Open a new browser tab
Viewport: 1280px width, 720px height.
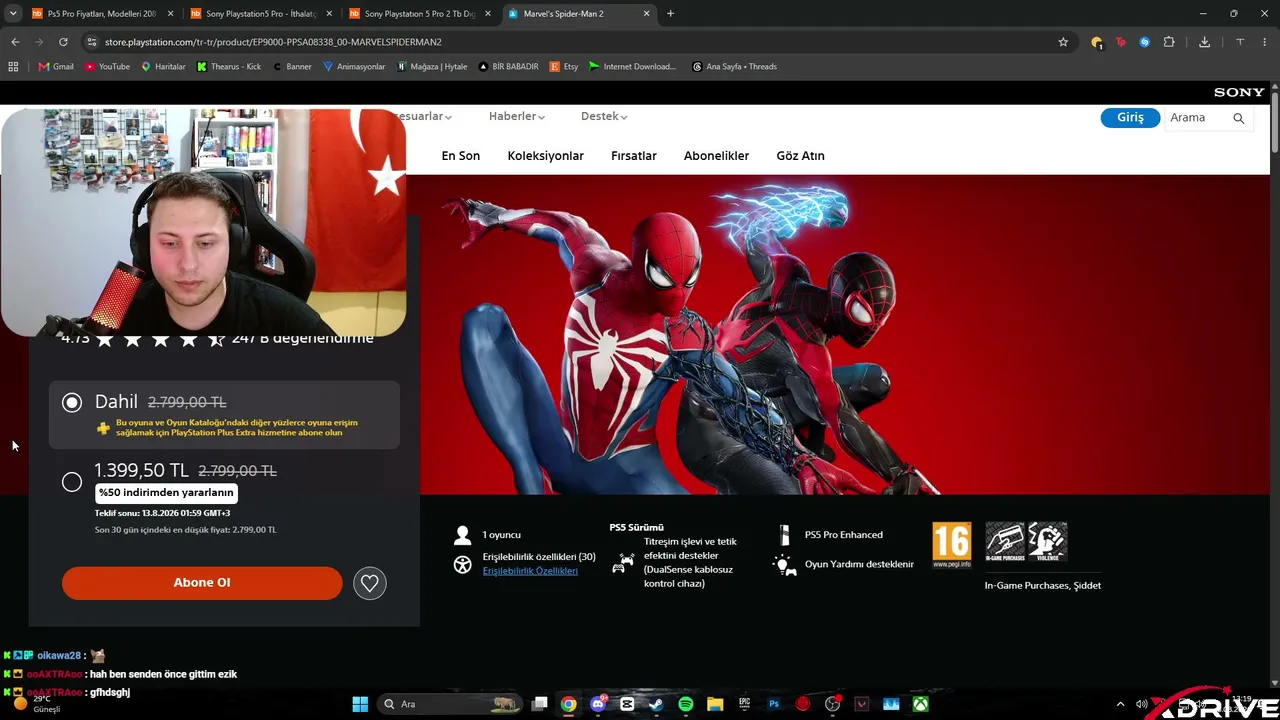670,14
